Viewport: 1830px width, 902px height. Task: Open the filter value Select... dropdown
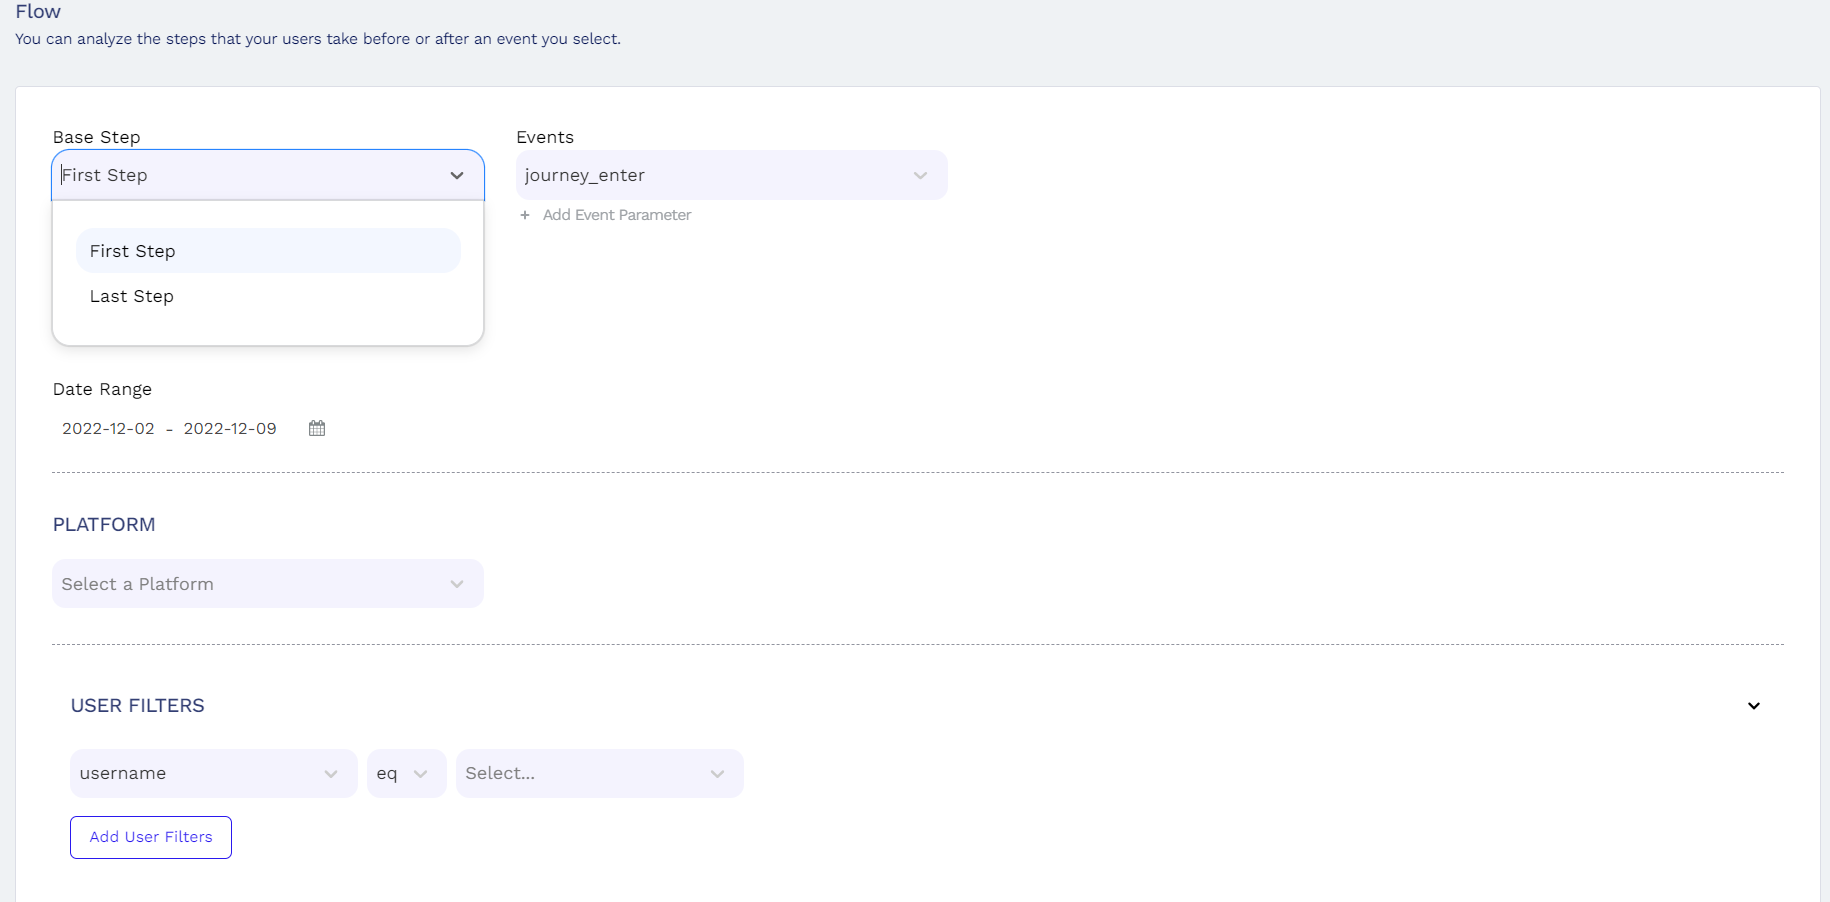click(x=599, y=773)
